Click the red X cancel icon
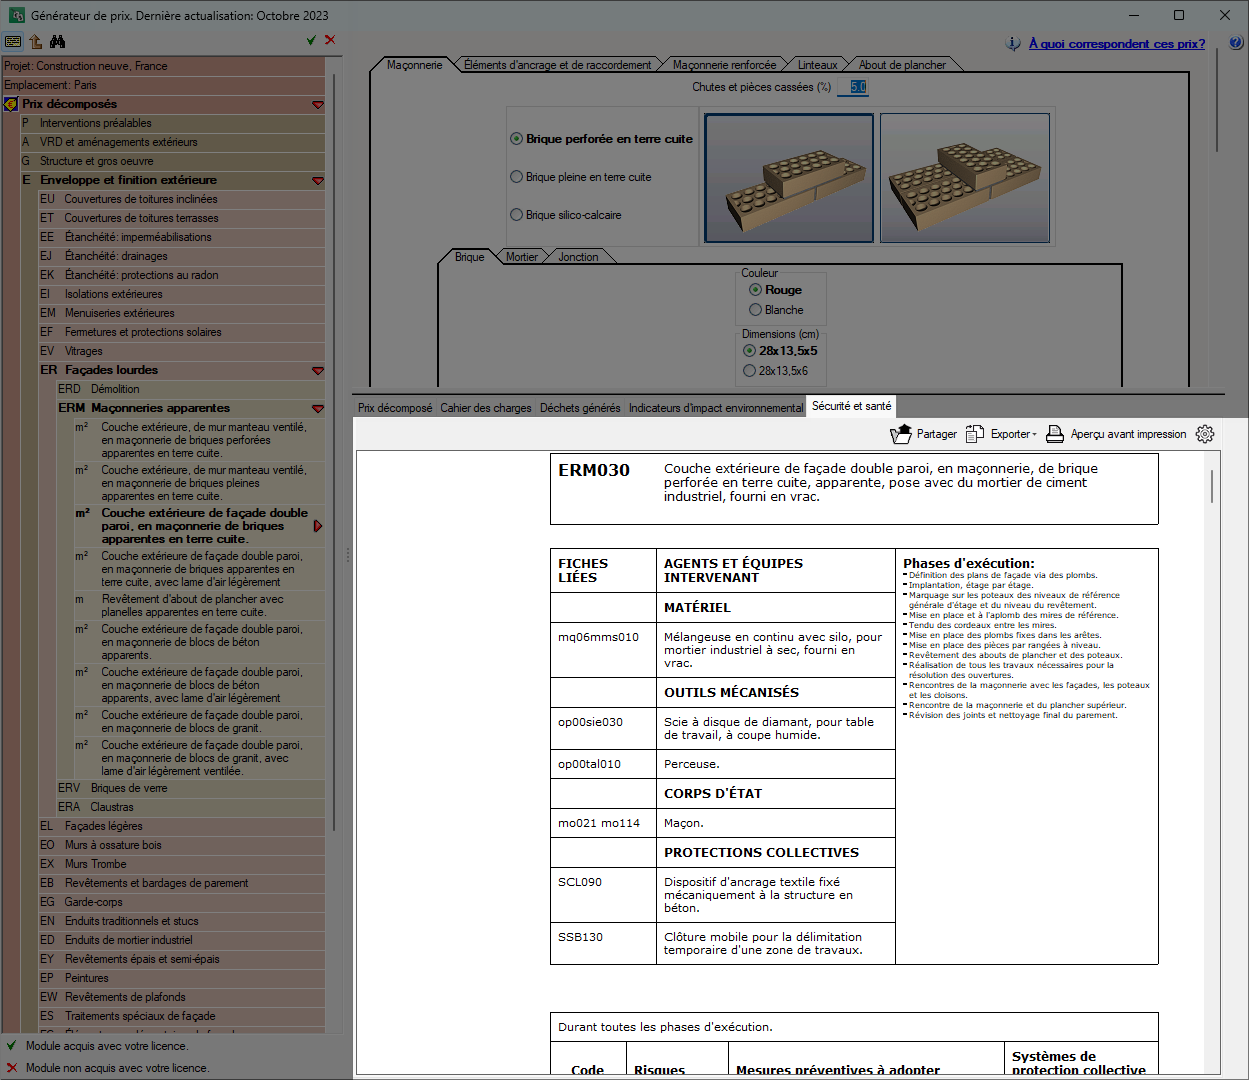The image size is (1249, 1080). pyautogui.click(x=330, y=40)
